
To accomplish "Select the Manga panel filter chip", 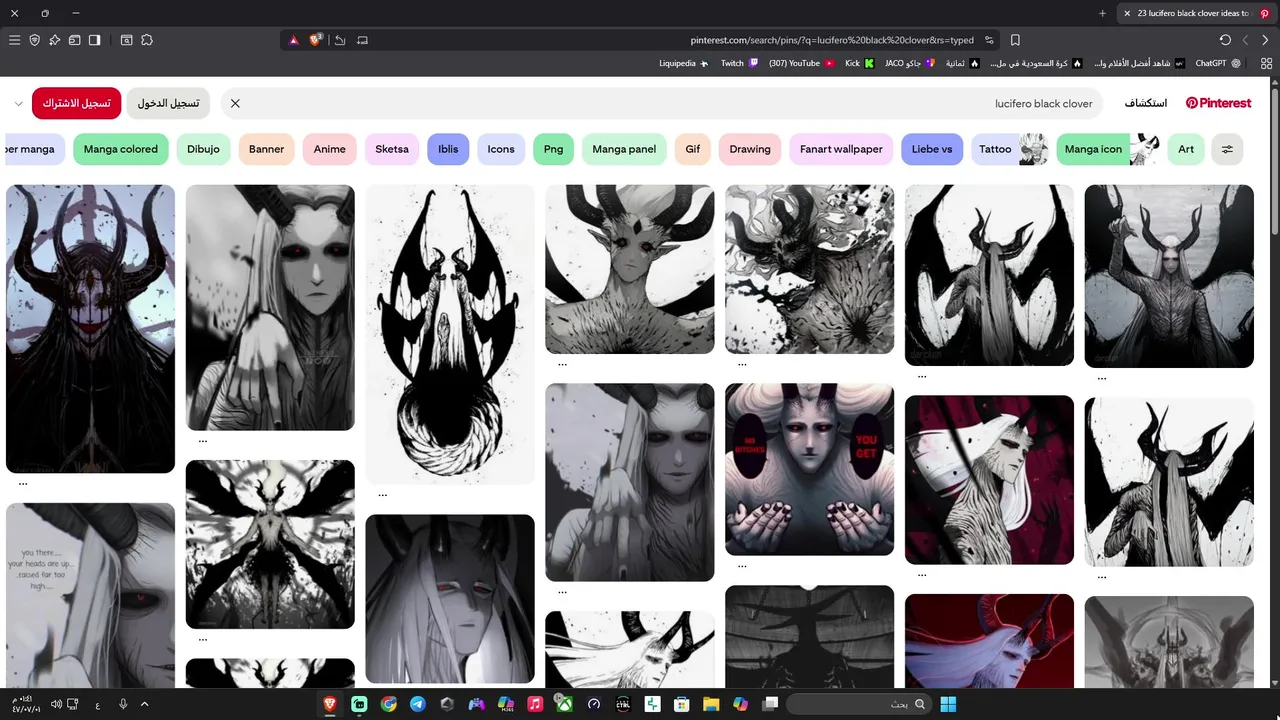I will pyautogui.click(x=624, y=149).
